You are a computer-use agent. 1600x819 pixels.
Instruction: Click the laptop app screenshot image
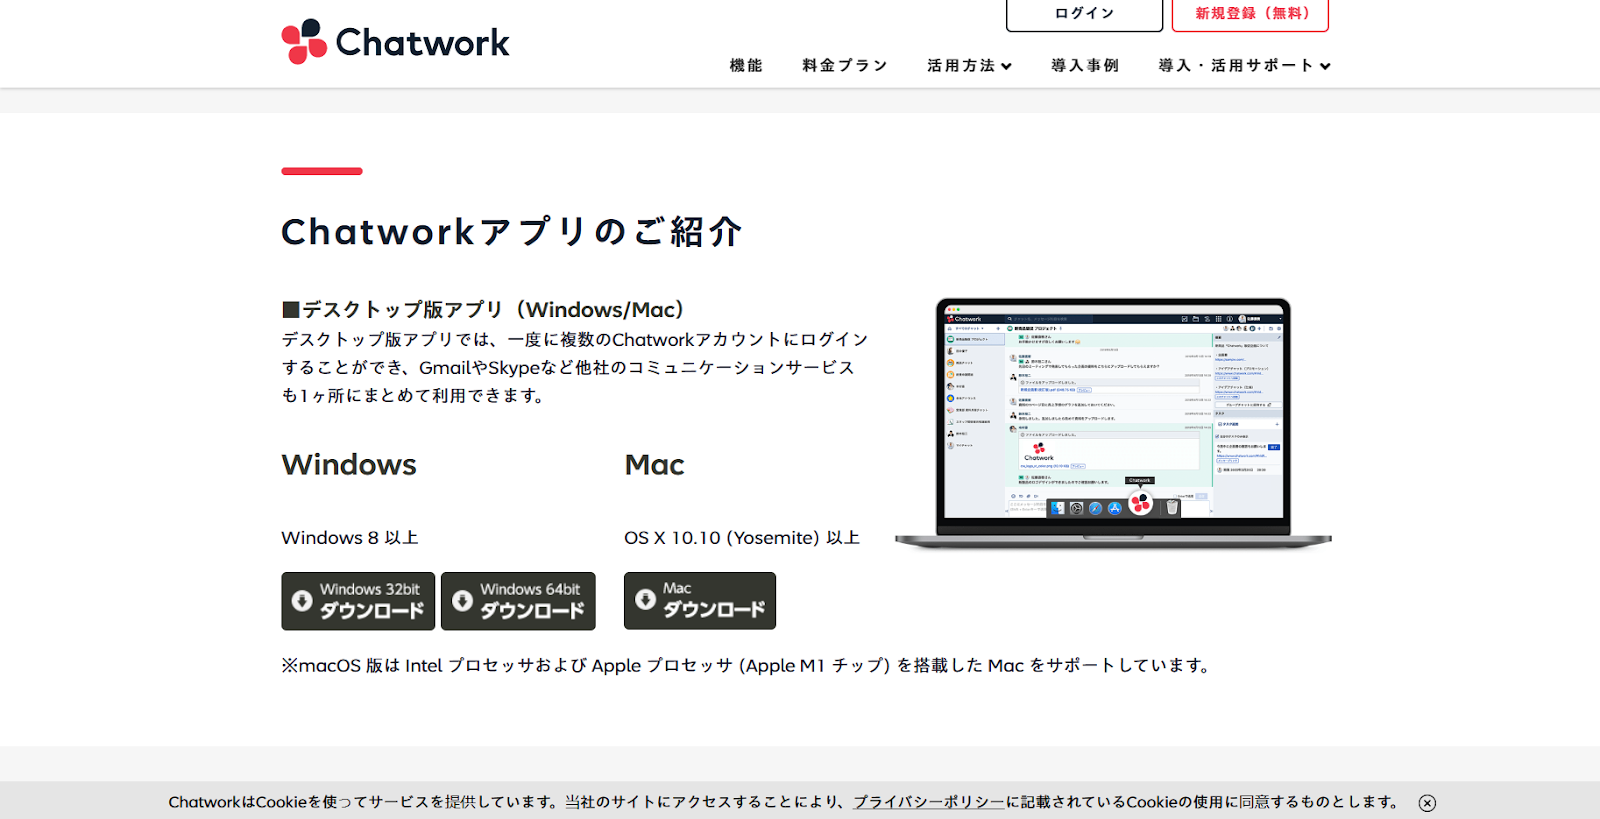(1113, 424)
